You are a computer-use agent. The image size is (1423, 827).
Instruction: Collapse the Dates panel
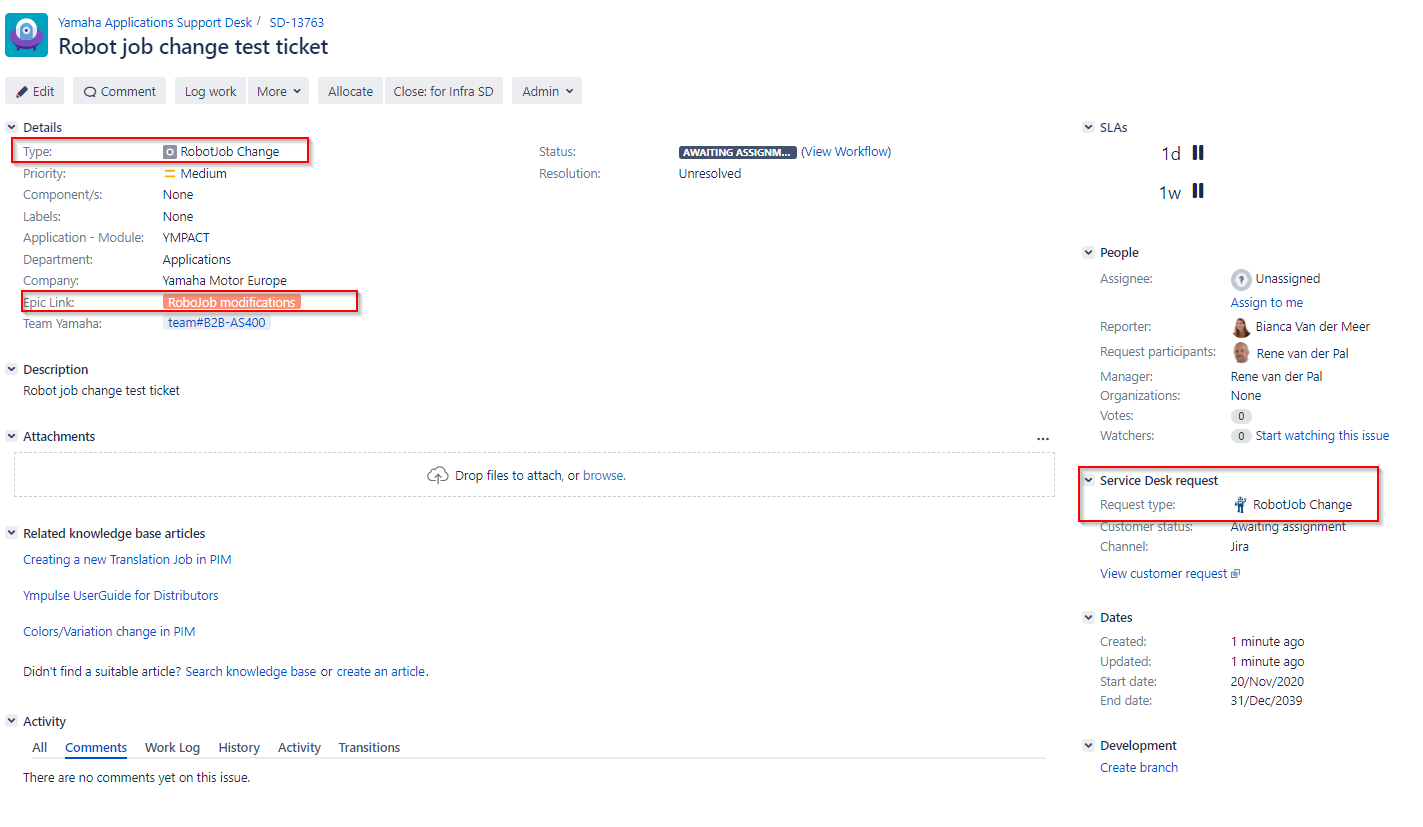1088,618
